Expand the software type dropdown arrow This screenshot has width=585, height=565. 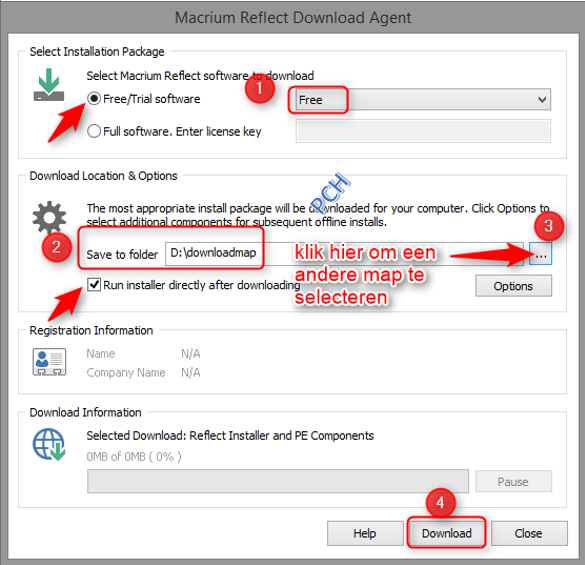coord(542,100)
